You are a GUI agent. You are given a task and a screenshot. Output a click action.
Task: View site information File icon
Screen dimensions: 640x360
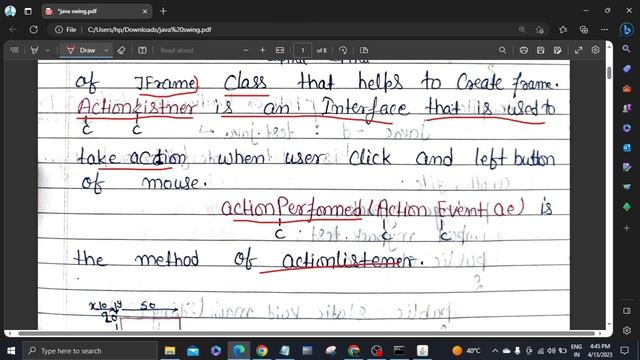65,29
